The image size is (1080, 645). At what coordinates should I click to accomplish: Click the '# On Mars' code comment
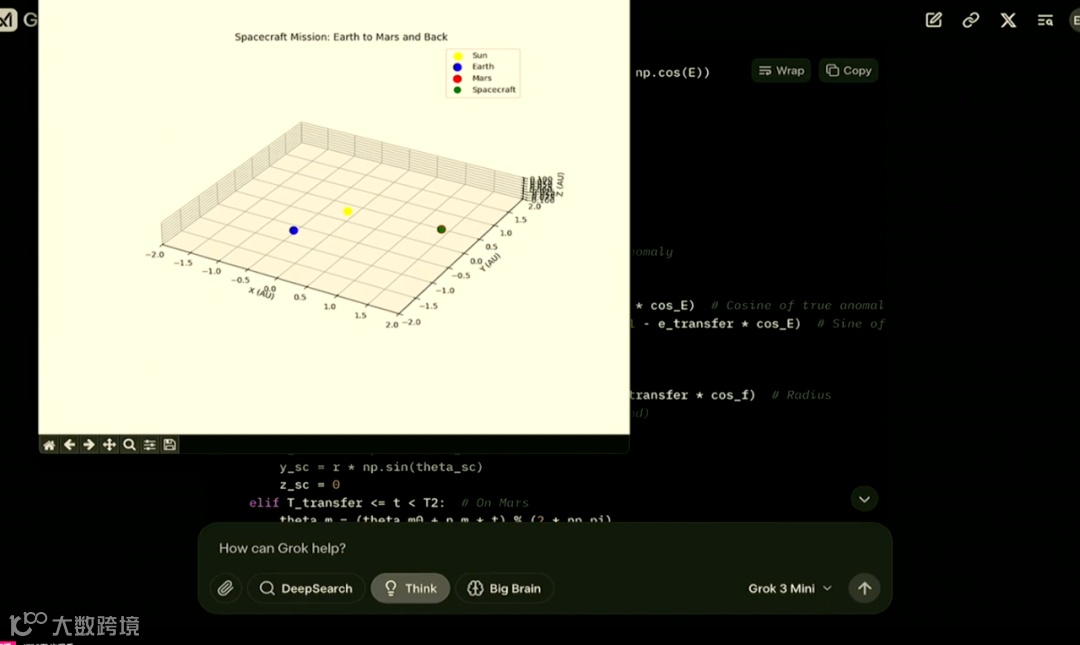click(x=495, y=503)
